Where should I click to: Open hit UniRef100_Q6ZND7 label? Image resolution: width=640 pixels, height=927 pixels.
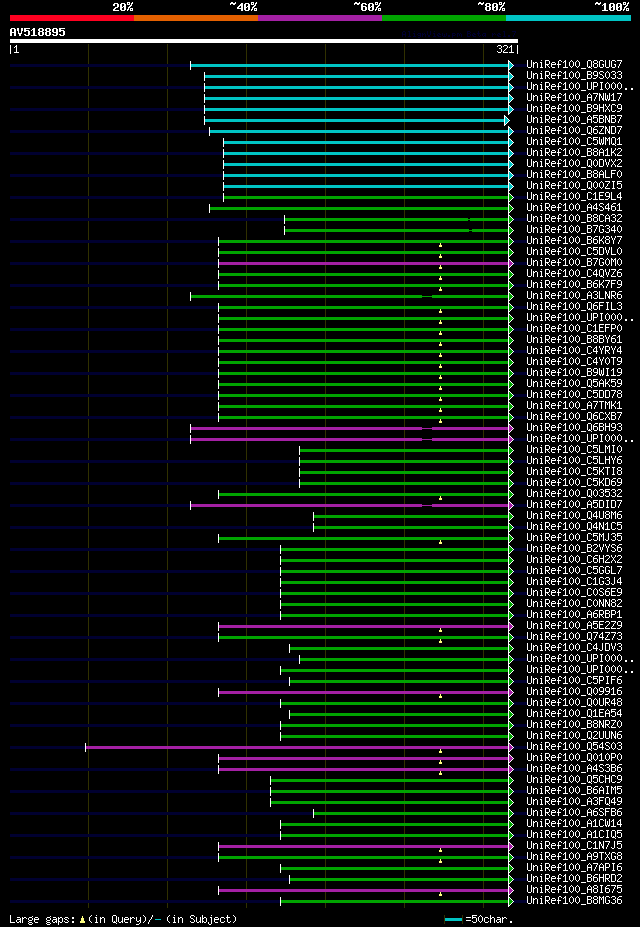tap(574, 131)
